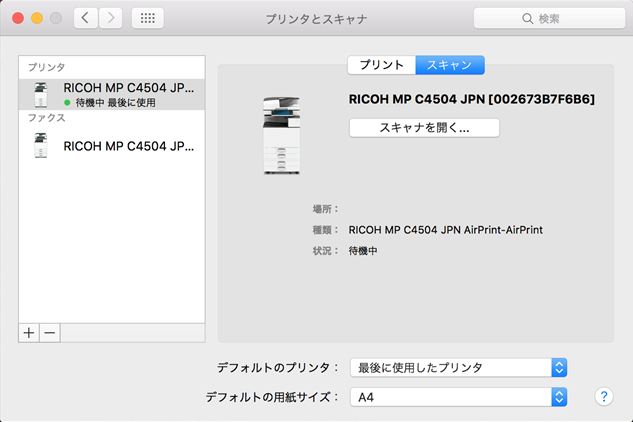Click the device name heading with ID 002673B7F6B6
The image size is (633, 422).
point(471,100)
